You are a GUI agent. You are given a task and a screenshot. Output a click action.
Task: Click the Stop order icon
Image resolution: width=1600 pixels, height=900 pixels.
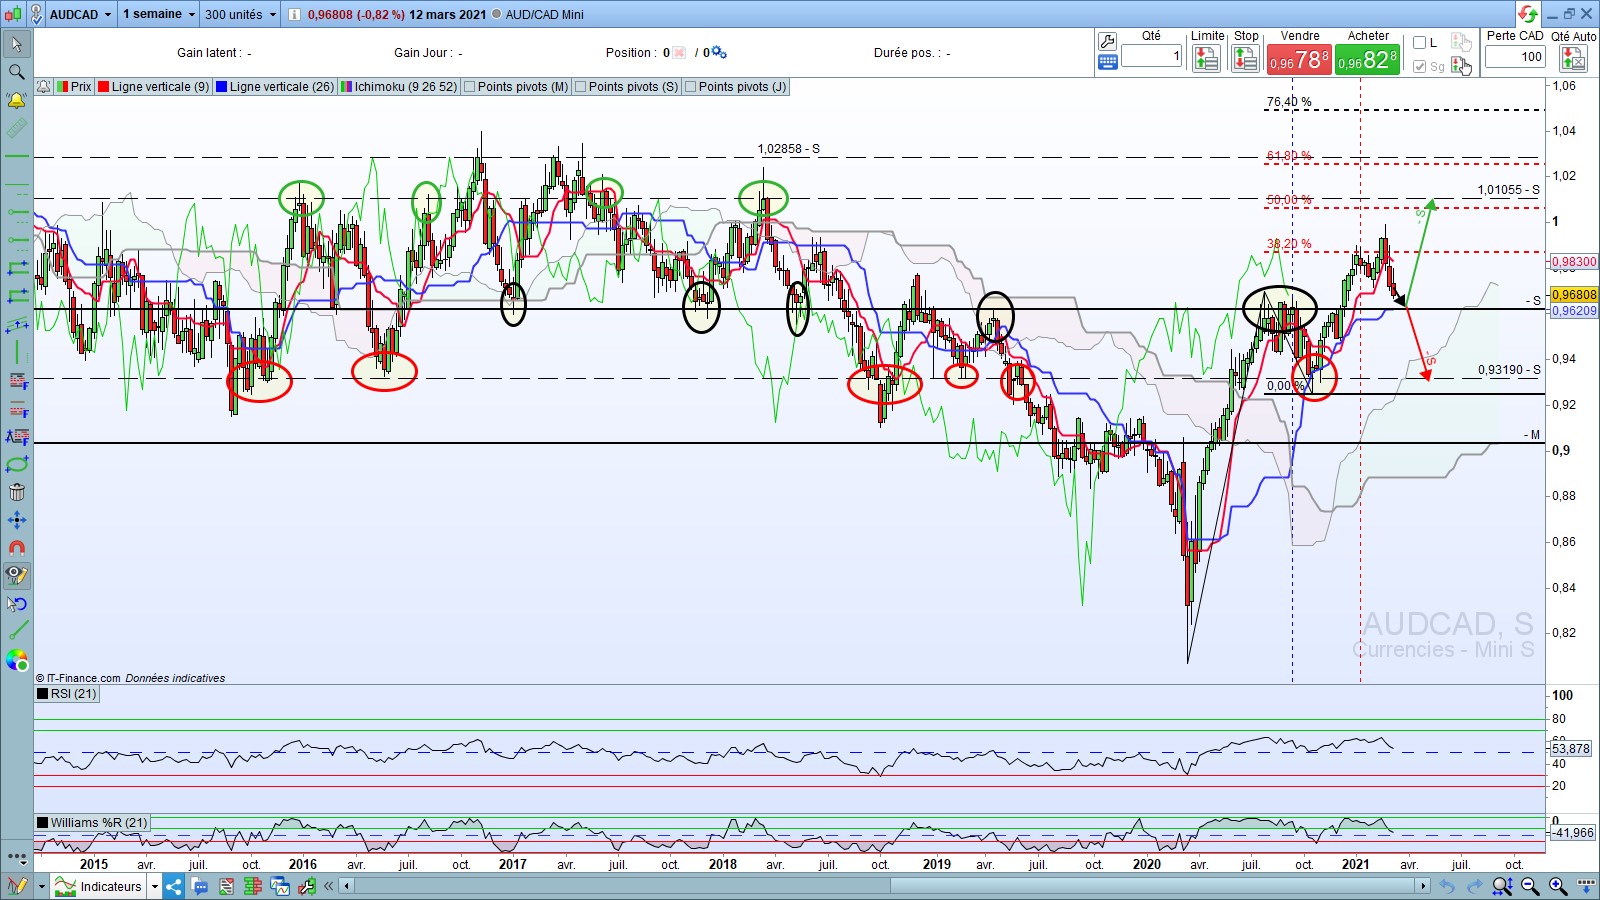(1245, 59)
